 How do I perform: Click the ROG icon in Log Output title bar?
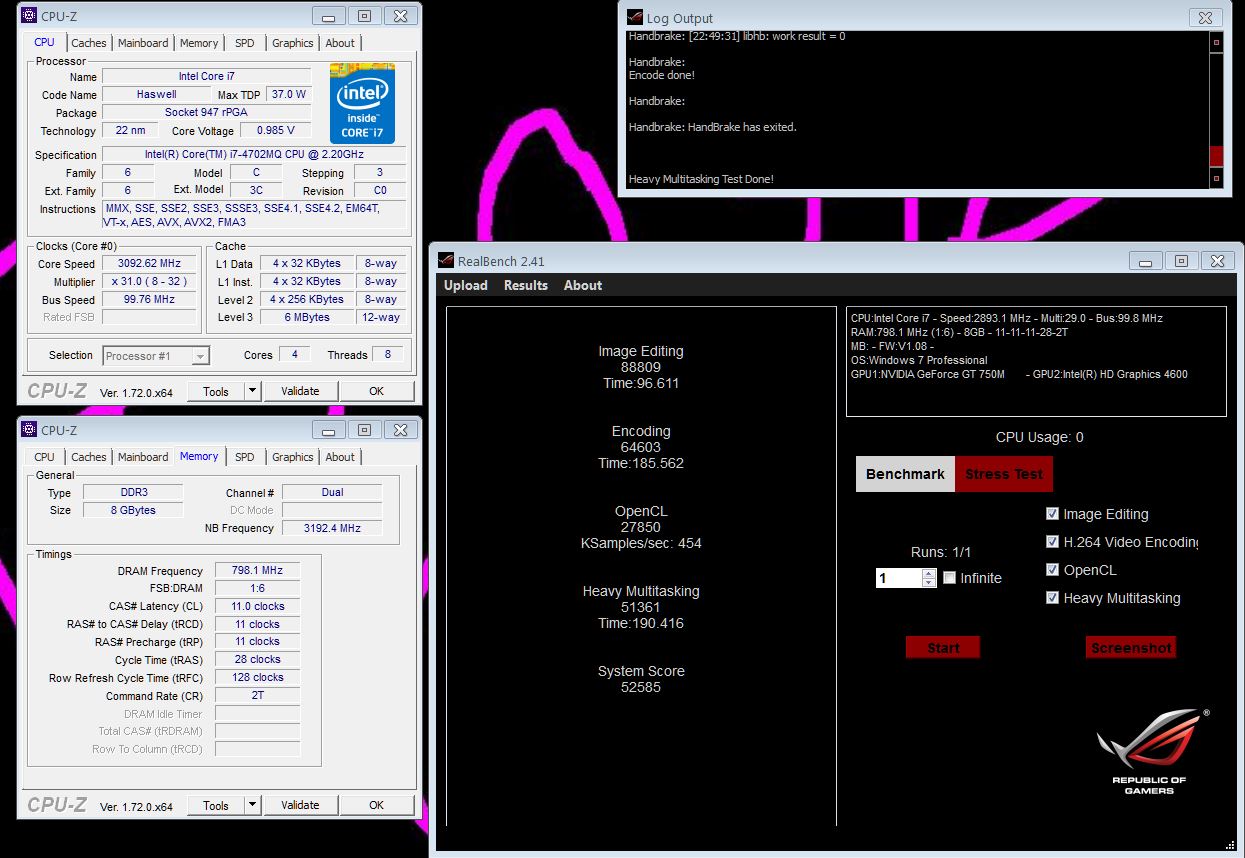[x=635, y=17]
